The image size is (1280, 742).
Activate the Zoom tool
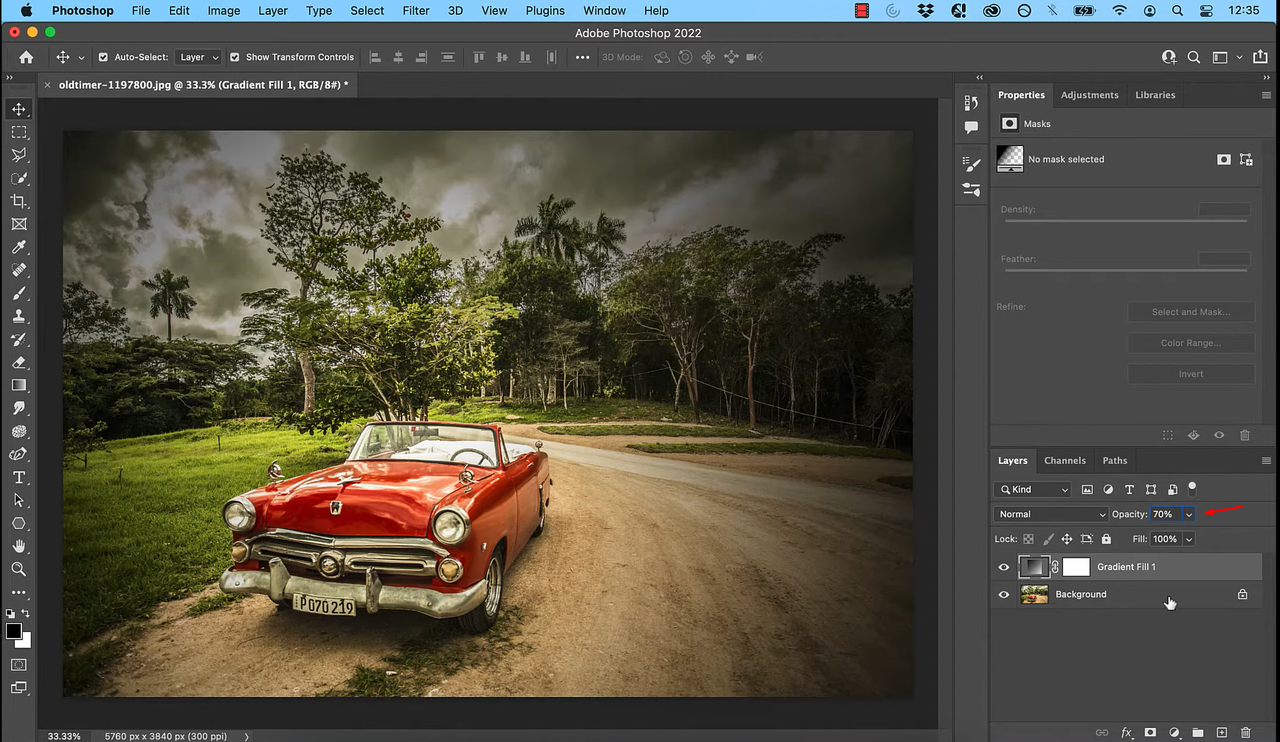(18, 569)
